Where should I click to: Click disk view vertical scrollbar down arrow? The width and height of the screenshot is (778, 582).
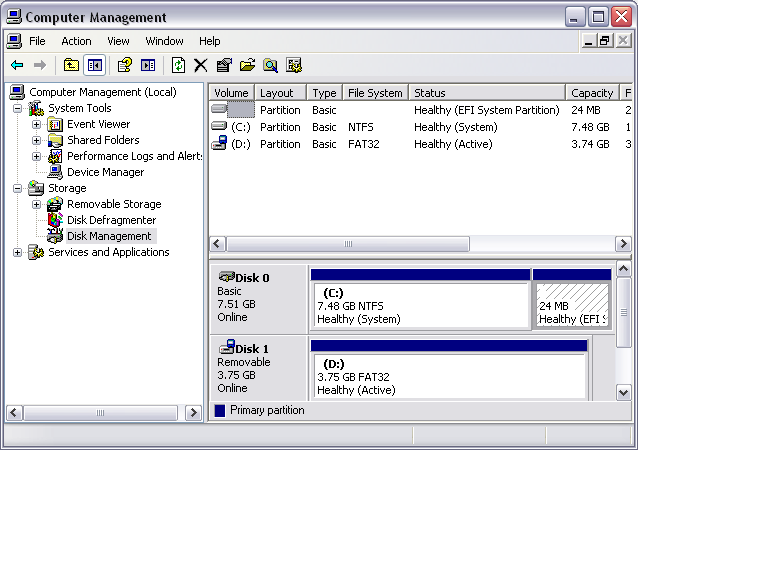coord(624,392)
